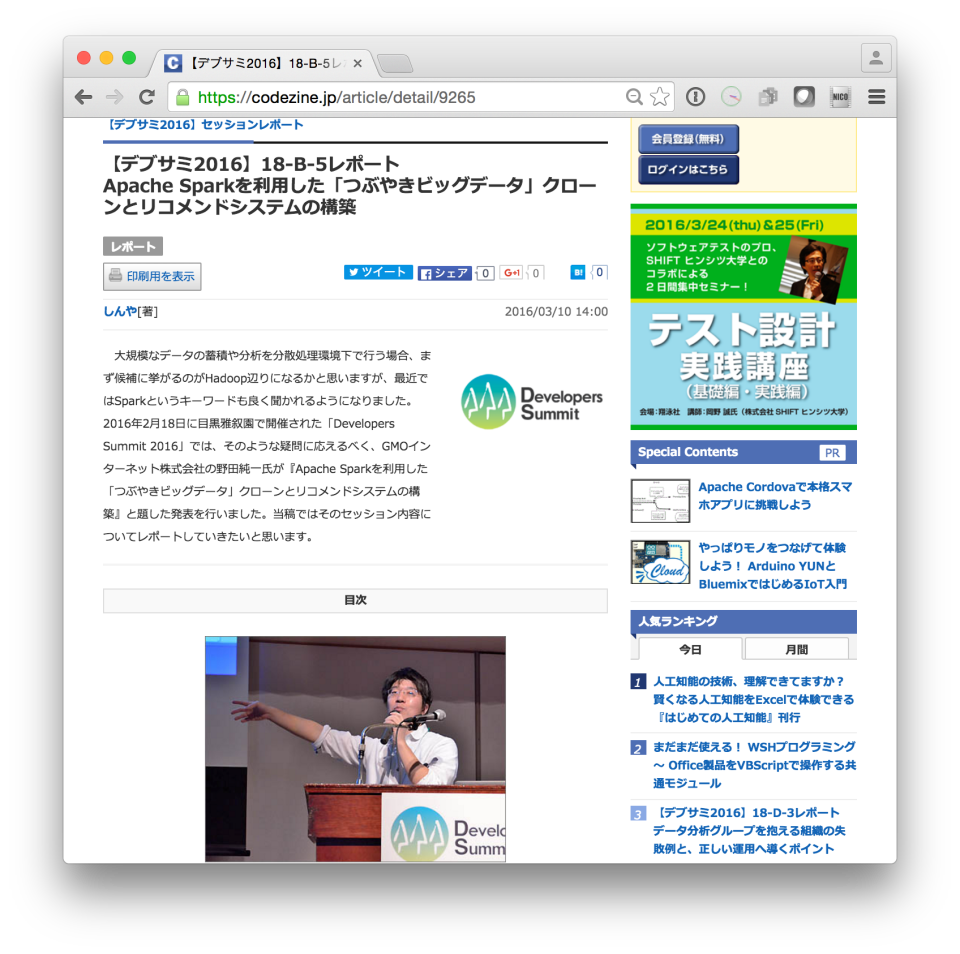Click the Chrome menu hamburger icon
960x954 pixels.
pos(876,97)
